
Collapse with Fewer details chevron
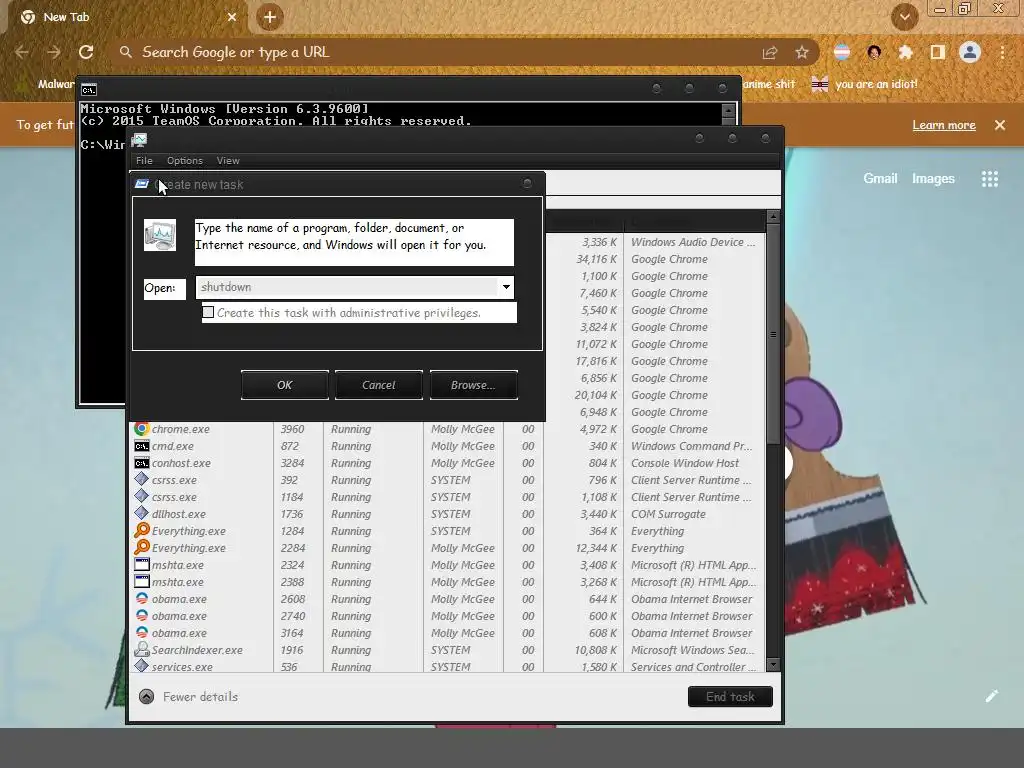(146, 697)
